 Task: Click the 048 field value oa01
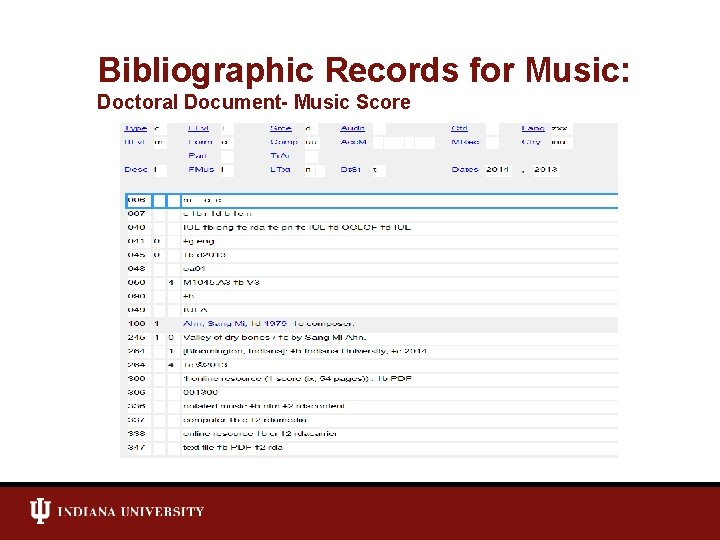194,269
